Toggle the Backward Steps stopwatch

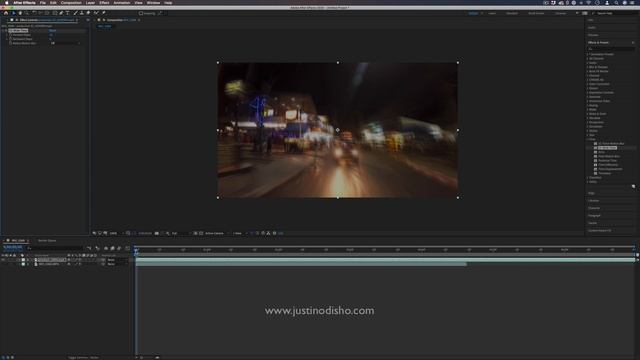10,39
